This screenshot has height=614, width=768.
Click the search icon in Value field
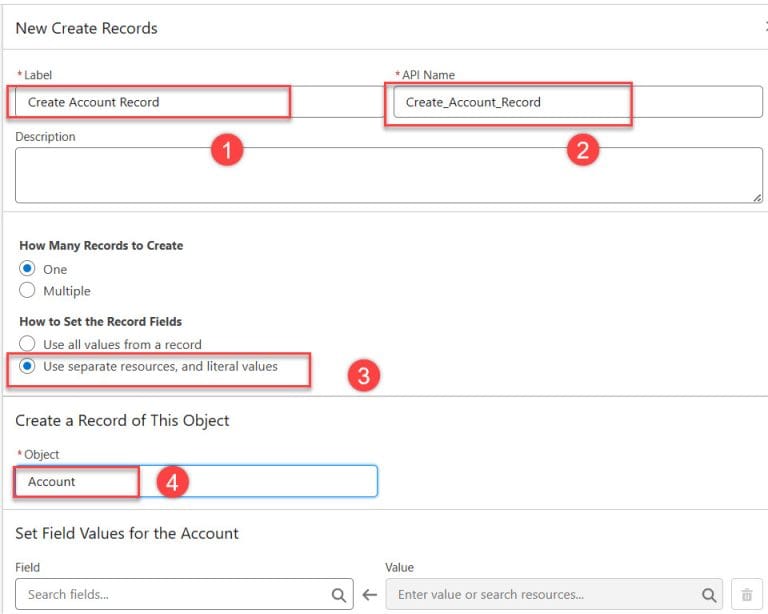click(x=709, y=595)
